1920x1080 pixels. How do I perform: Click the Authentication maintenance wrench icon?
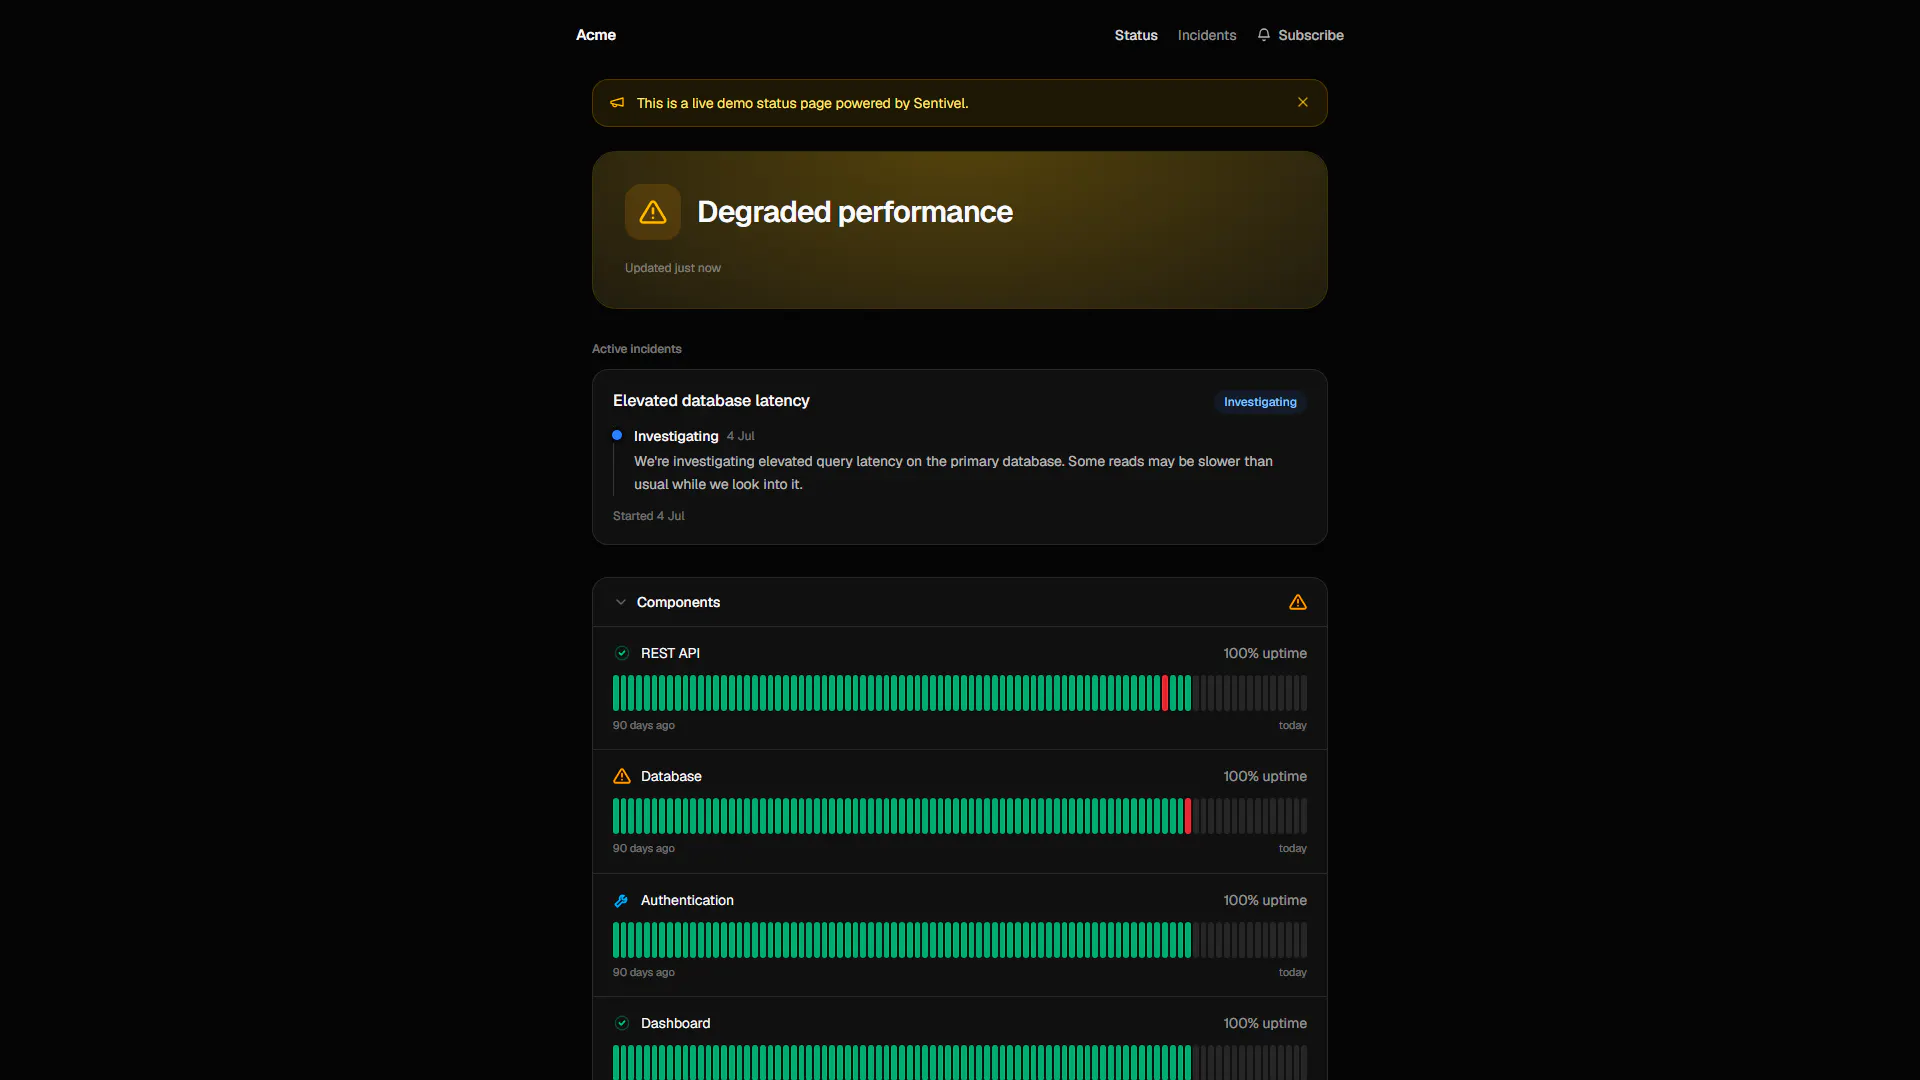click(x=621, y=901)
